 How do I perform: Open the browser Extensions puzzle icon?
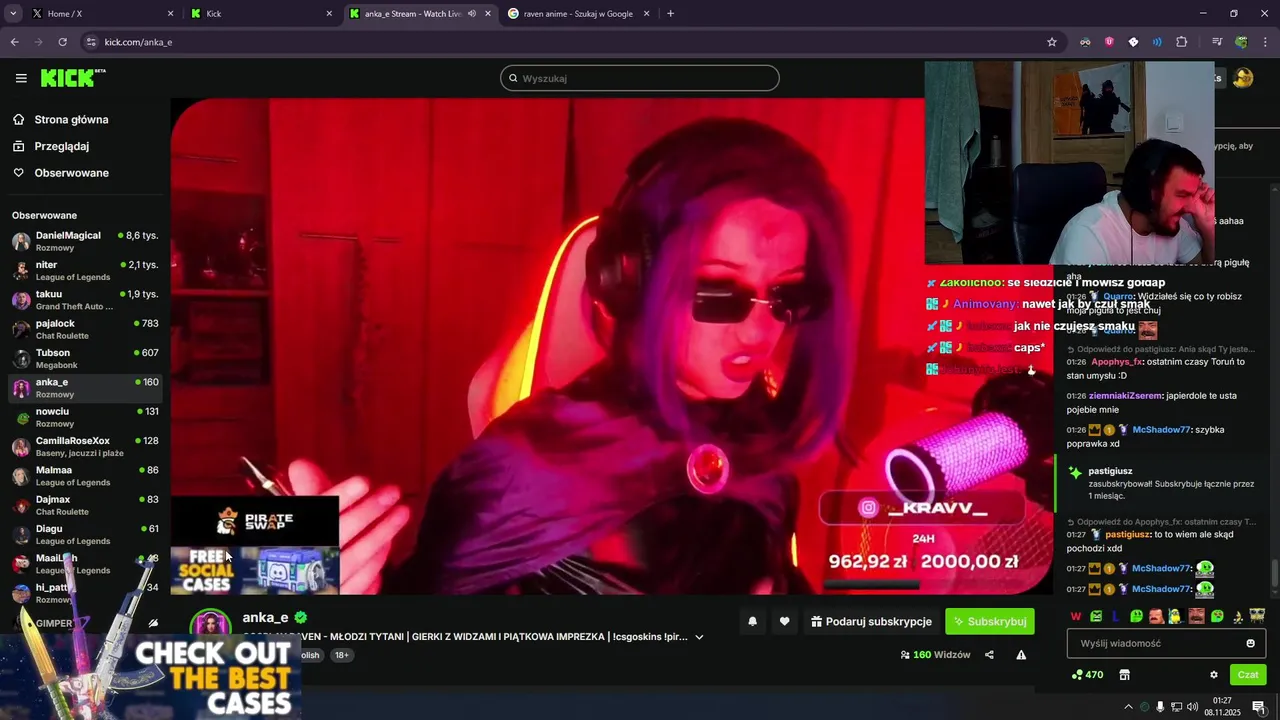click(1181, 42)
